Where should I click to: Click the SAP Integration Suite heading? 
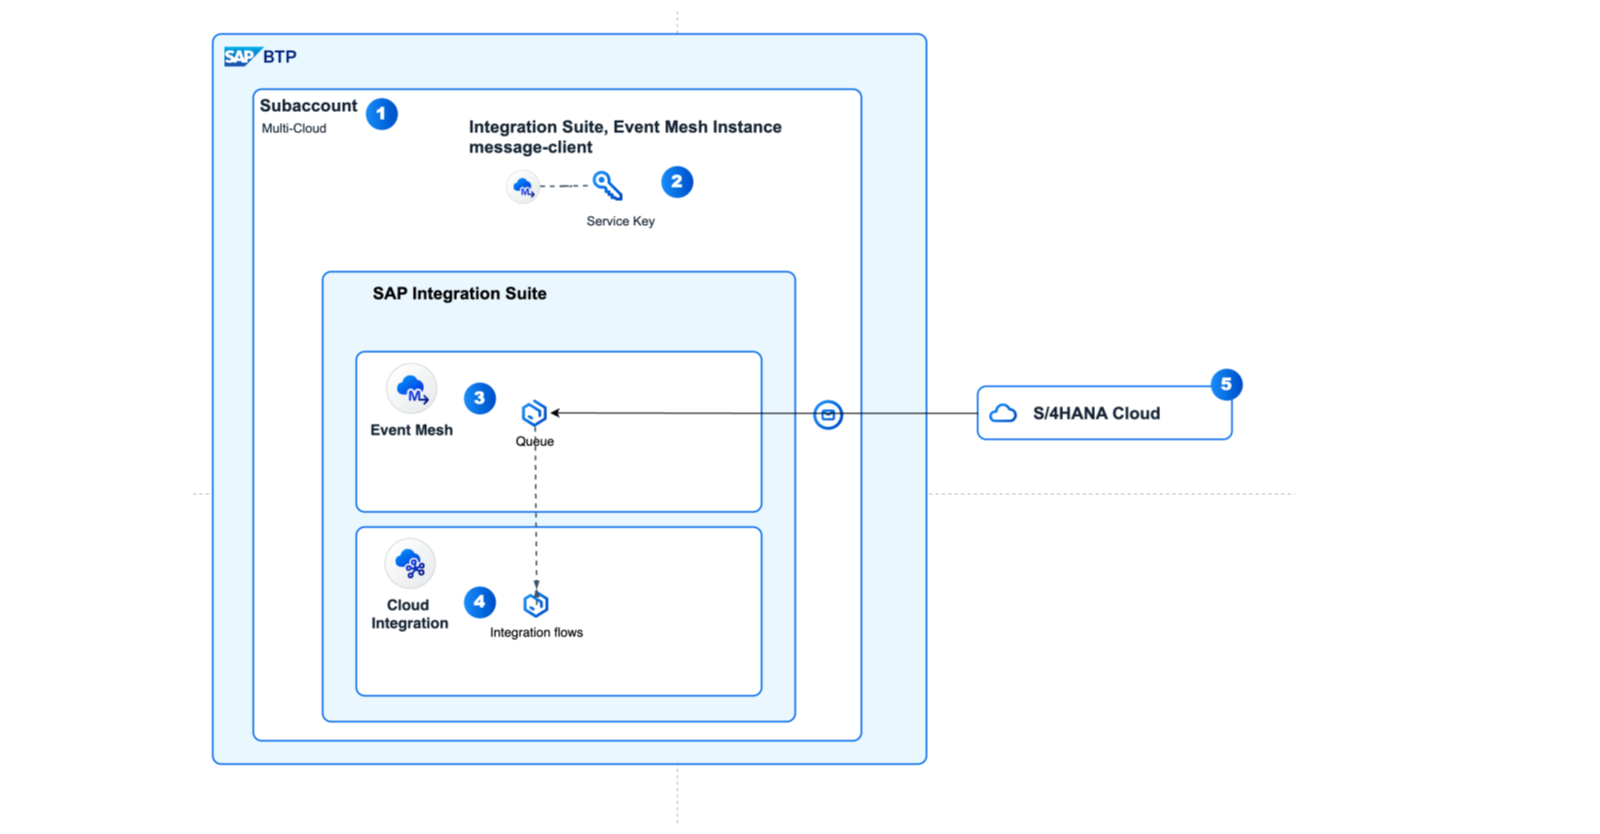(x=460, y=294)
